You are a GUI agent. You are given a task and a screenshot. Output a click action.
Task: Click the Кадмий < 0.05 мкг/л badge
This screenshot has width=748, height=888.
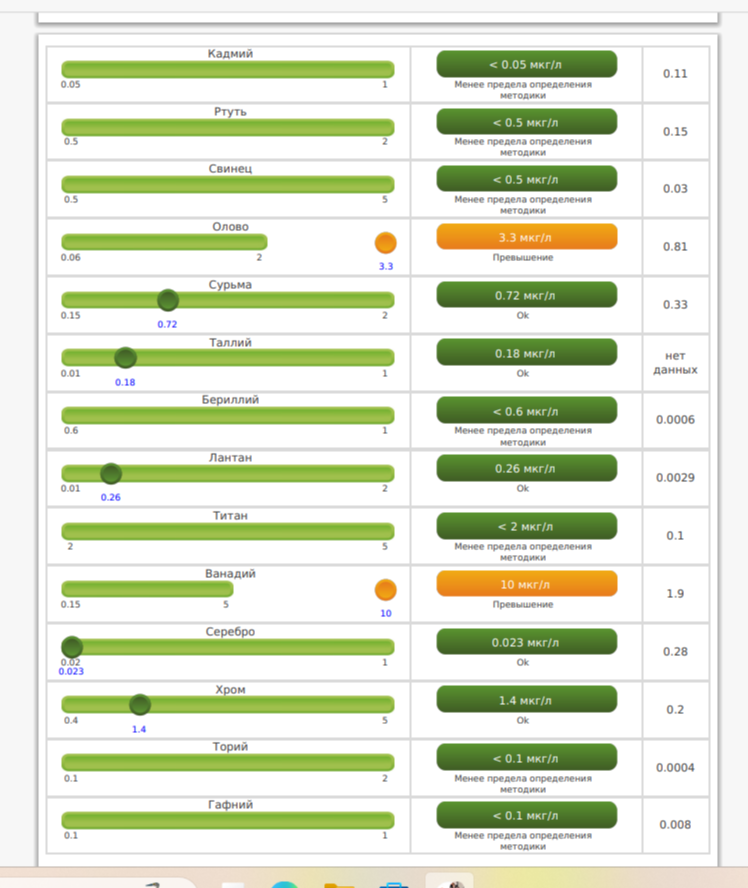(x=526, y=64)
